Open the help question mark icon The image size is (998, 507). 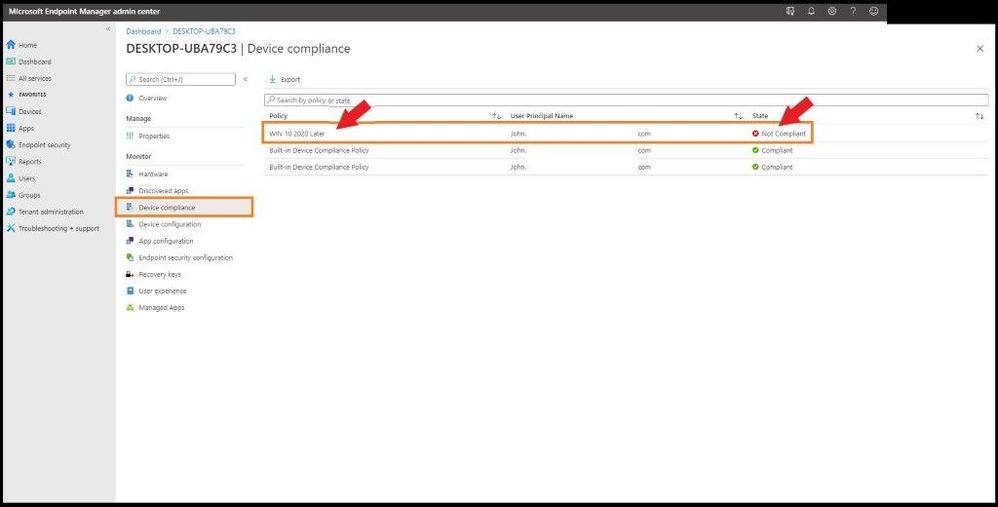pos(853,11)
